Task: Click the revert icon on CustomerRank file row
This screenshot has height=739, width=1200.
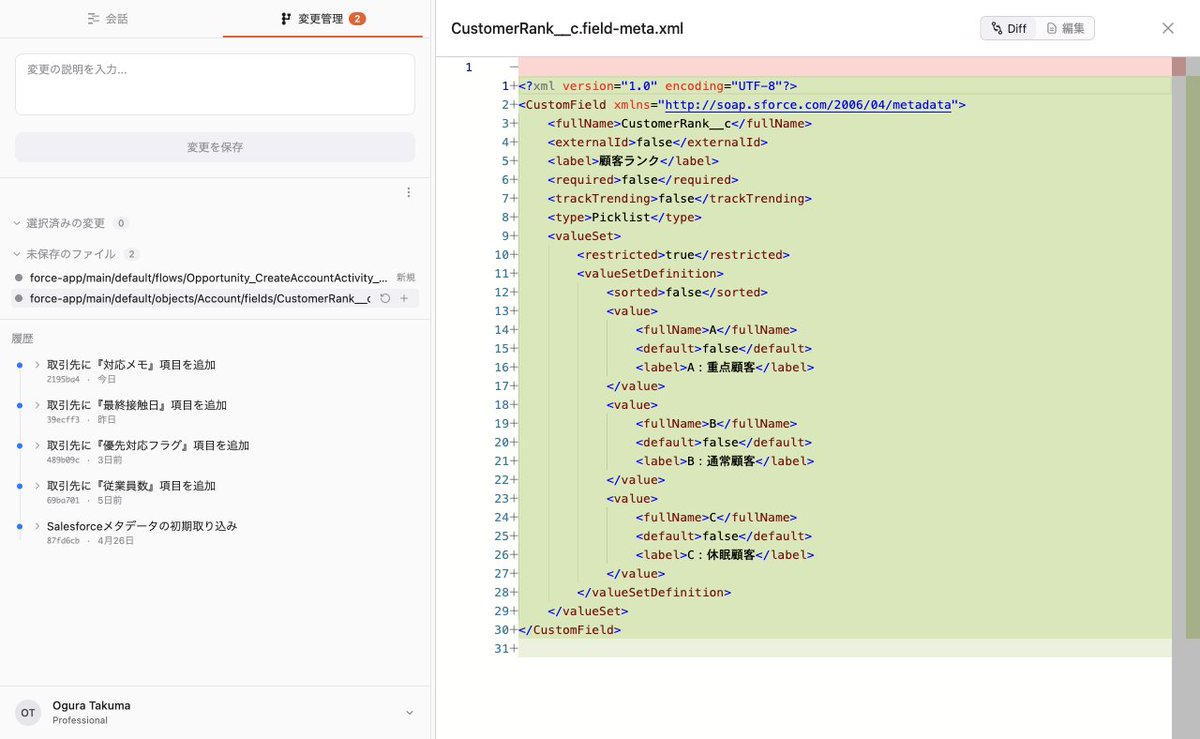Action: click(385, 298)
